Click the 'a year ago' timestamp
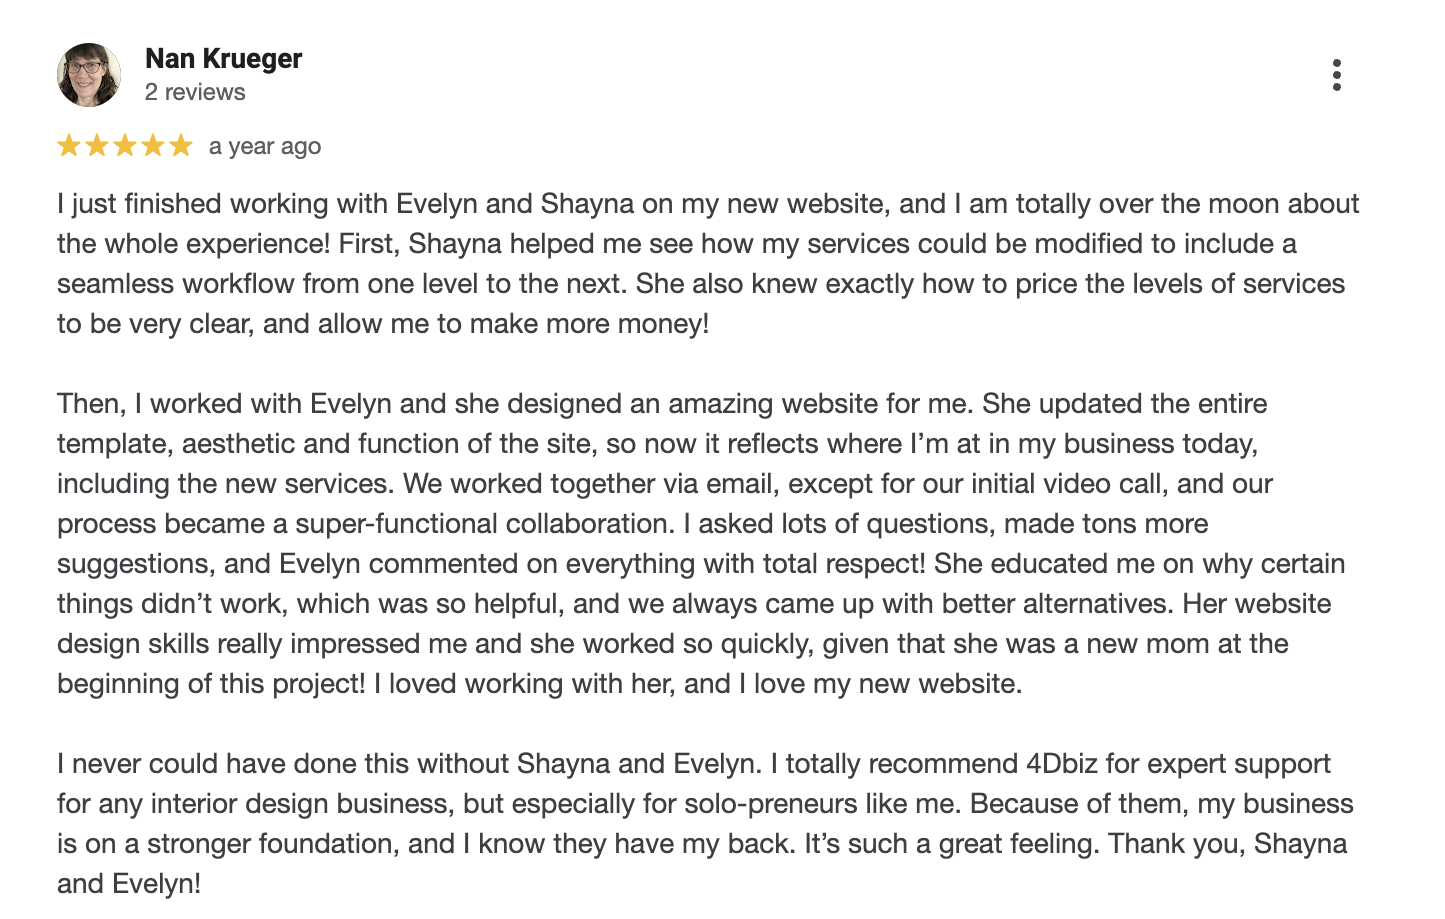This screenshot has height=919, width=1445. click(x=265, y=146)
